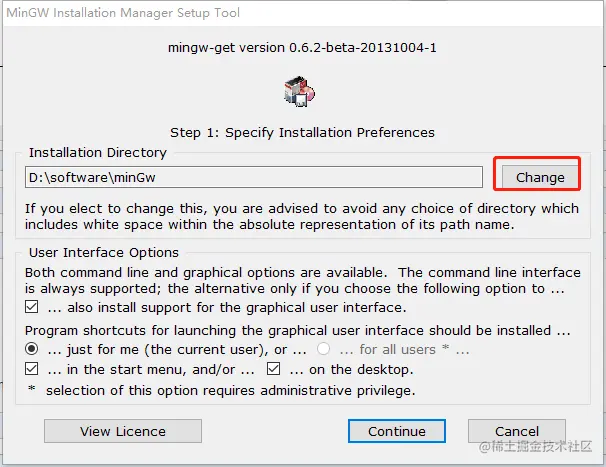Click the Change directory button
Image resolution: width=606 pixels, height=467 pixels.
(x=540, y=177)
